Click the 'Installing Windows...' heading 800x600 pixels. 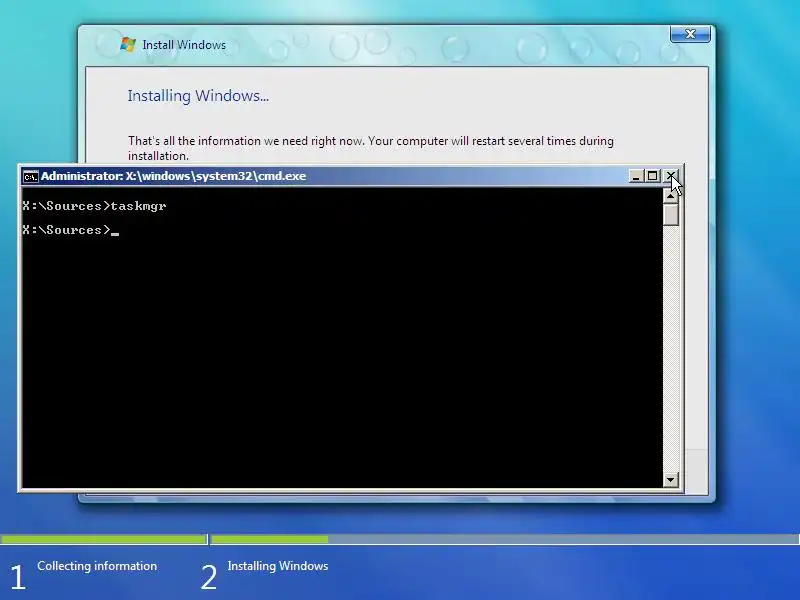(x=198, y=96)
